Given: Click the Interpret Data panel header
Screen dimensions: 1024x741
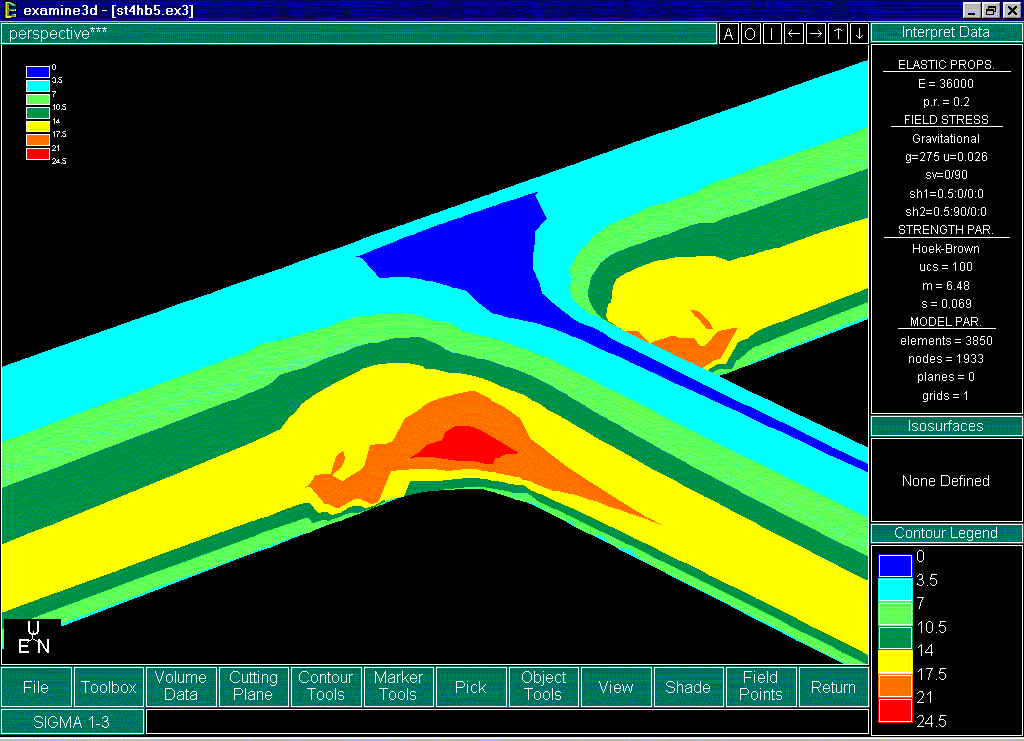Looking at the screenshot, I should point(946,32).
